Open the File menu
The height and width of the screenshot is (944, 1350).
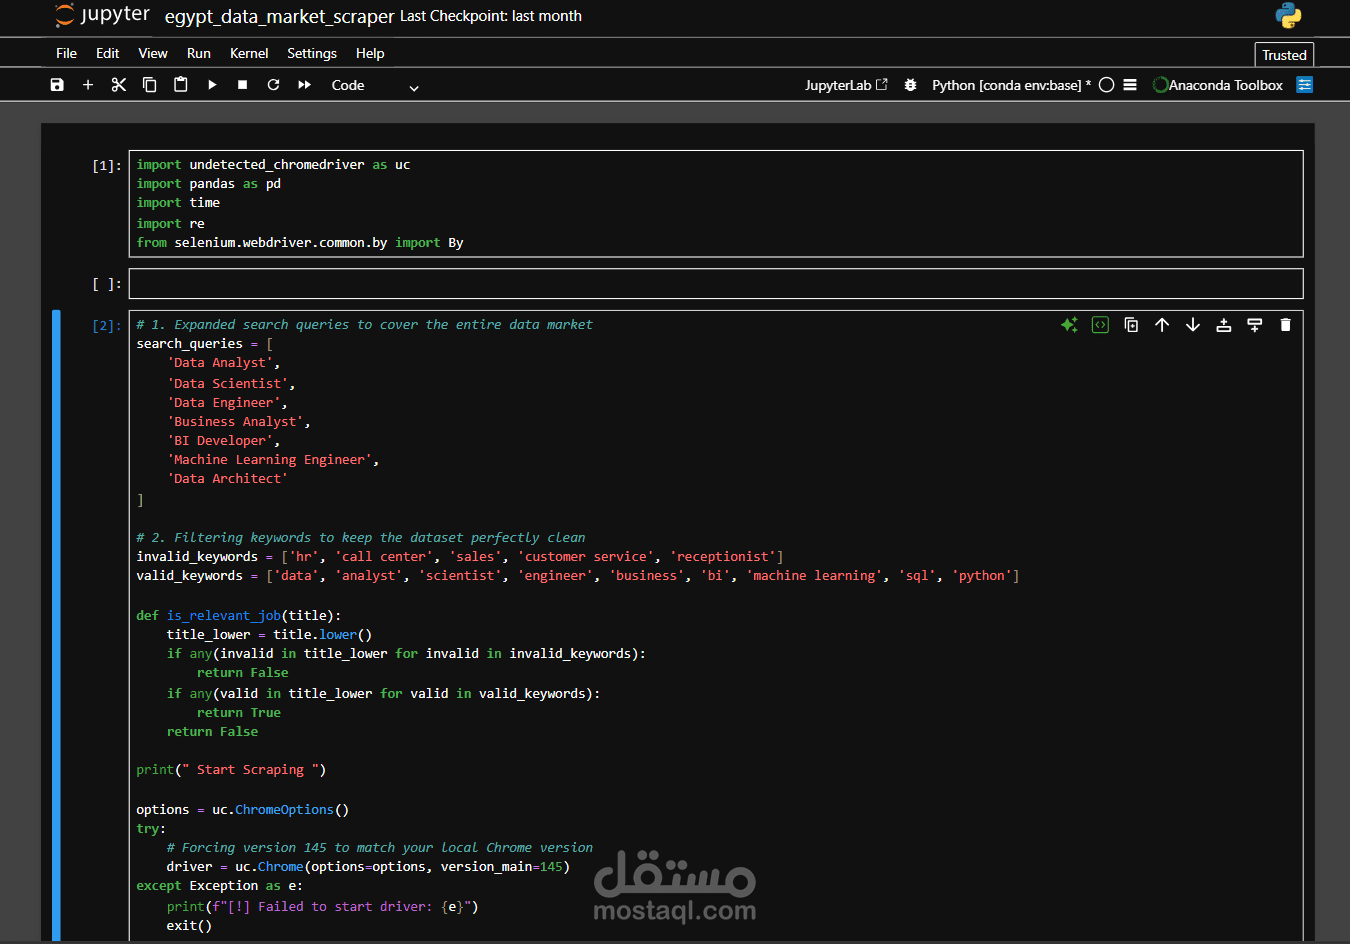pos(66,53)
